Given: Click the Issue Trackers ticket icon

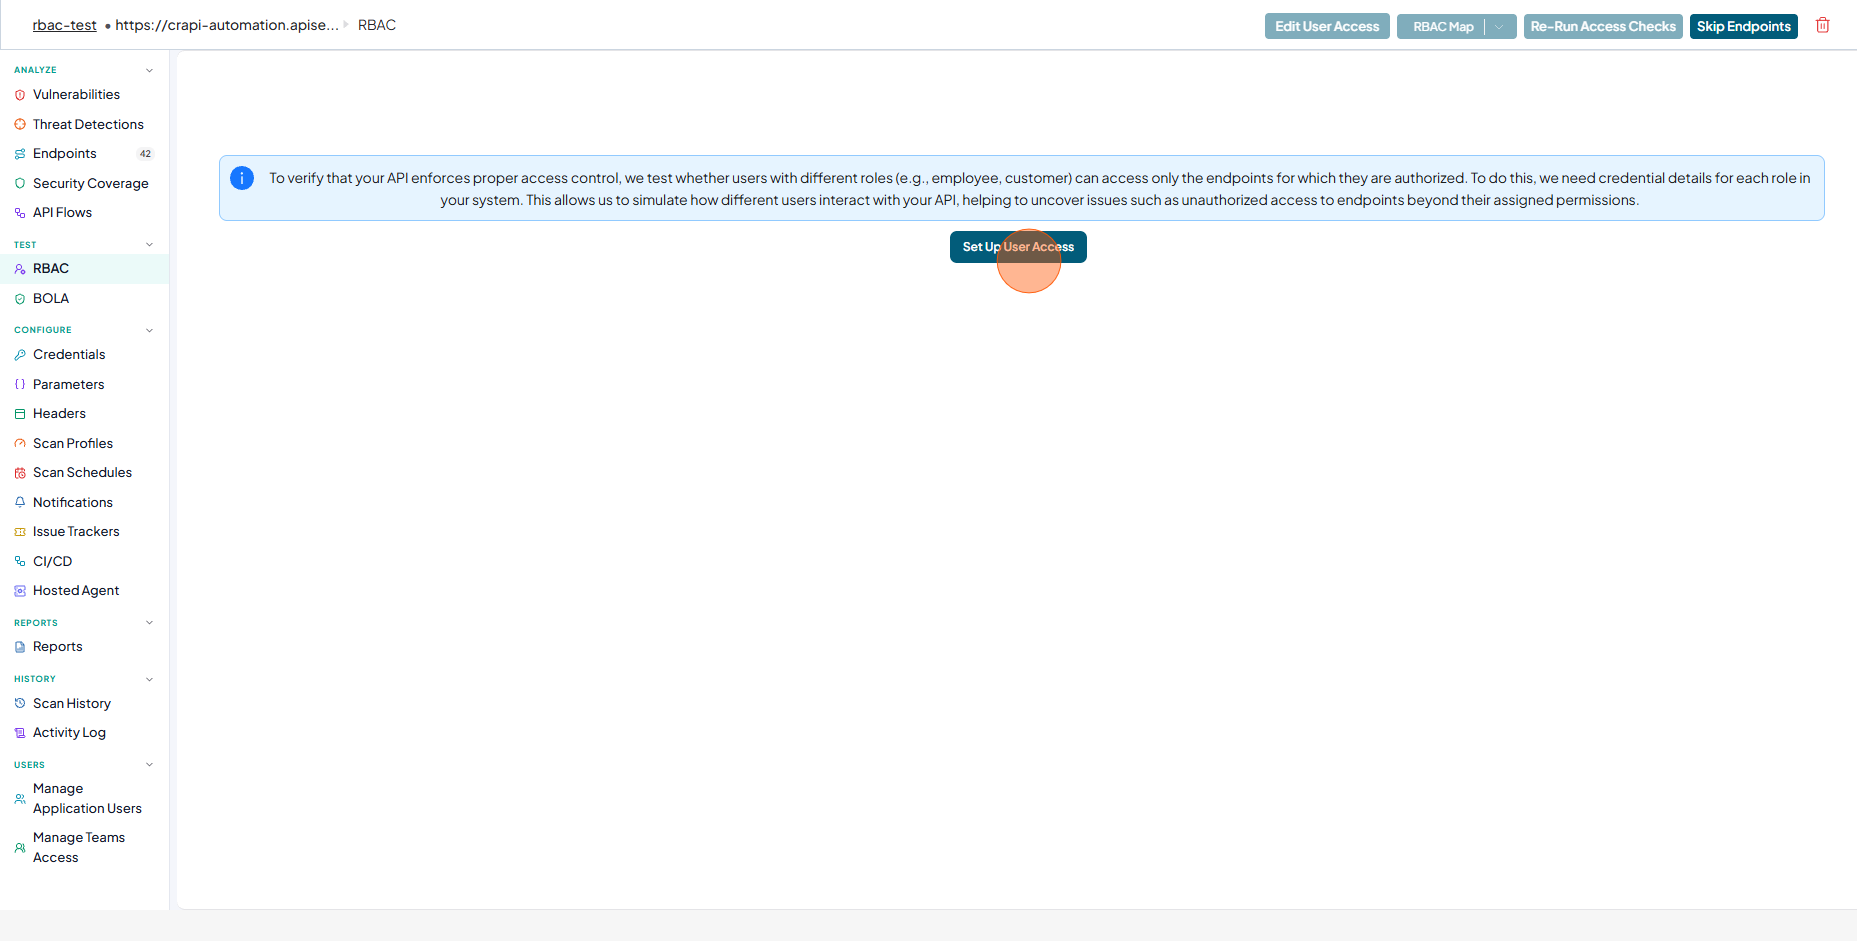Looking at the screenshot, I should click(20, 532).
